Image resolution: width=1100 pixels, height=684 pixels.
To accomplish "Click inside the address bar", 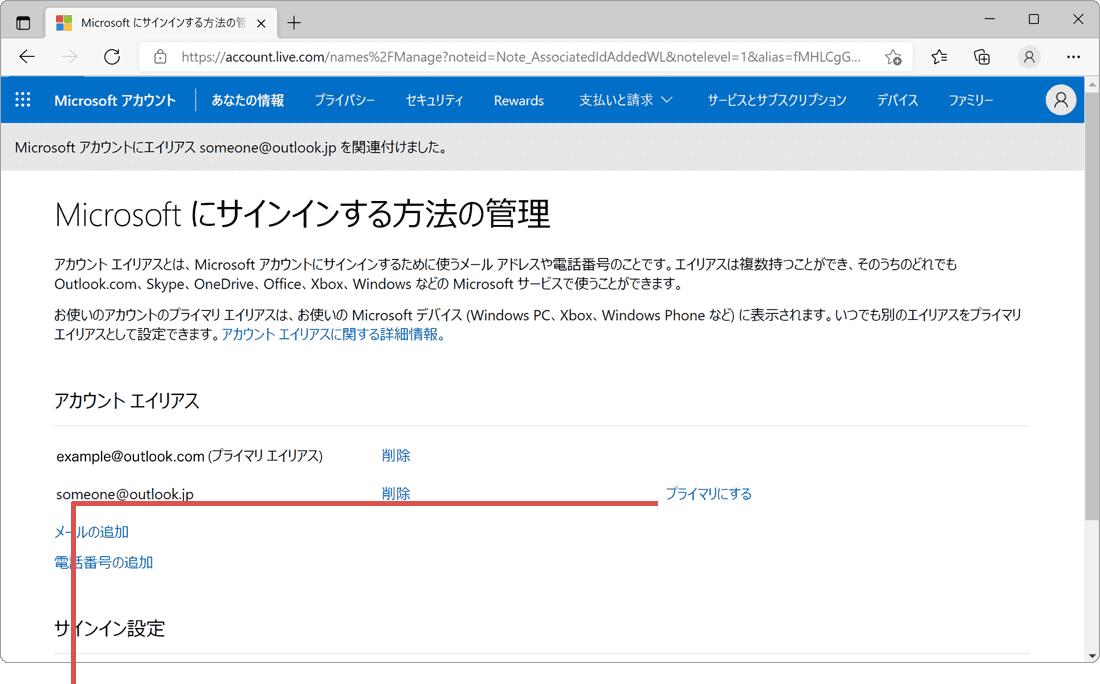I will 500,57.
